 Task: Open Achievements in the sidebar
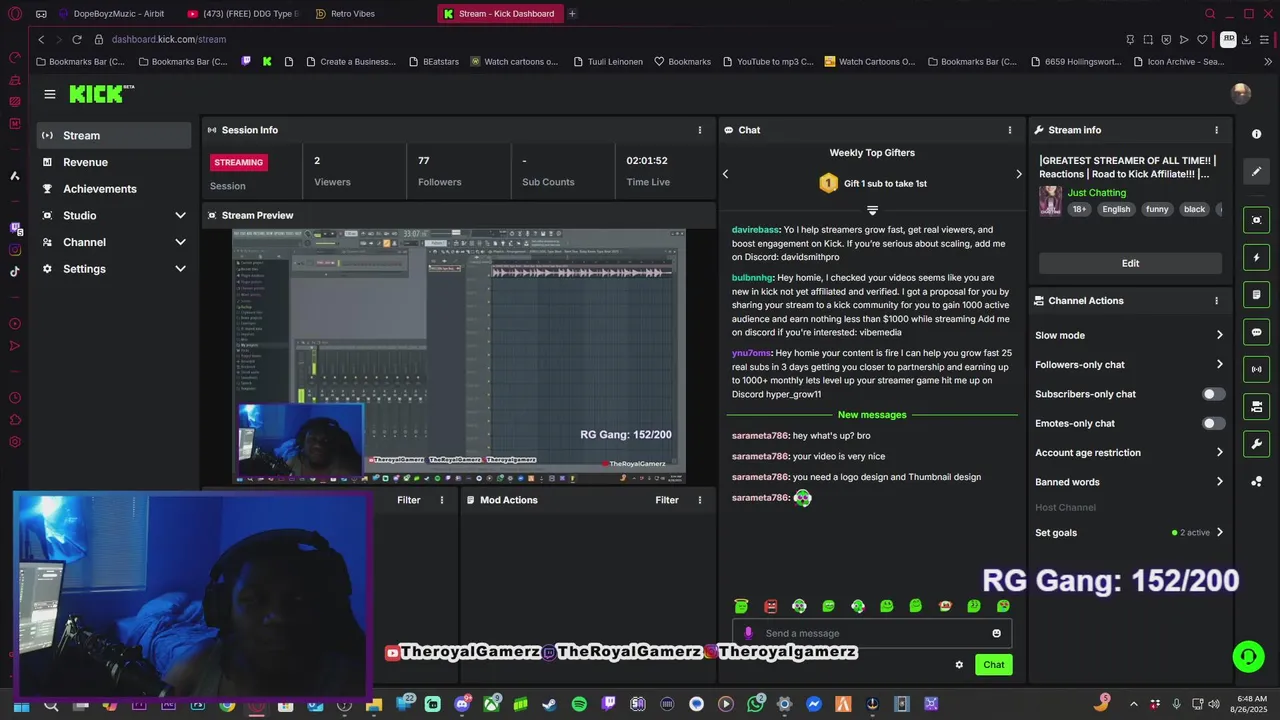point(114,189)
